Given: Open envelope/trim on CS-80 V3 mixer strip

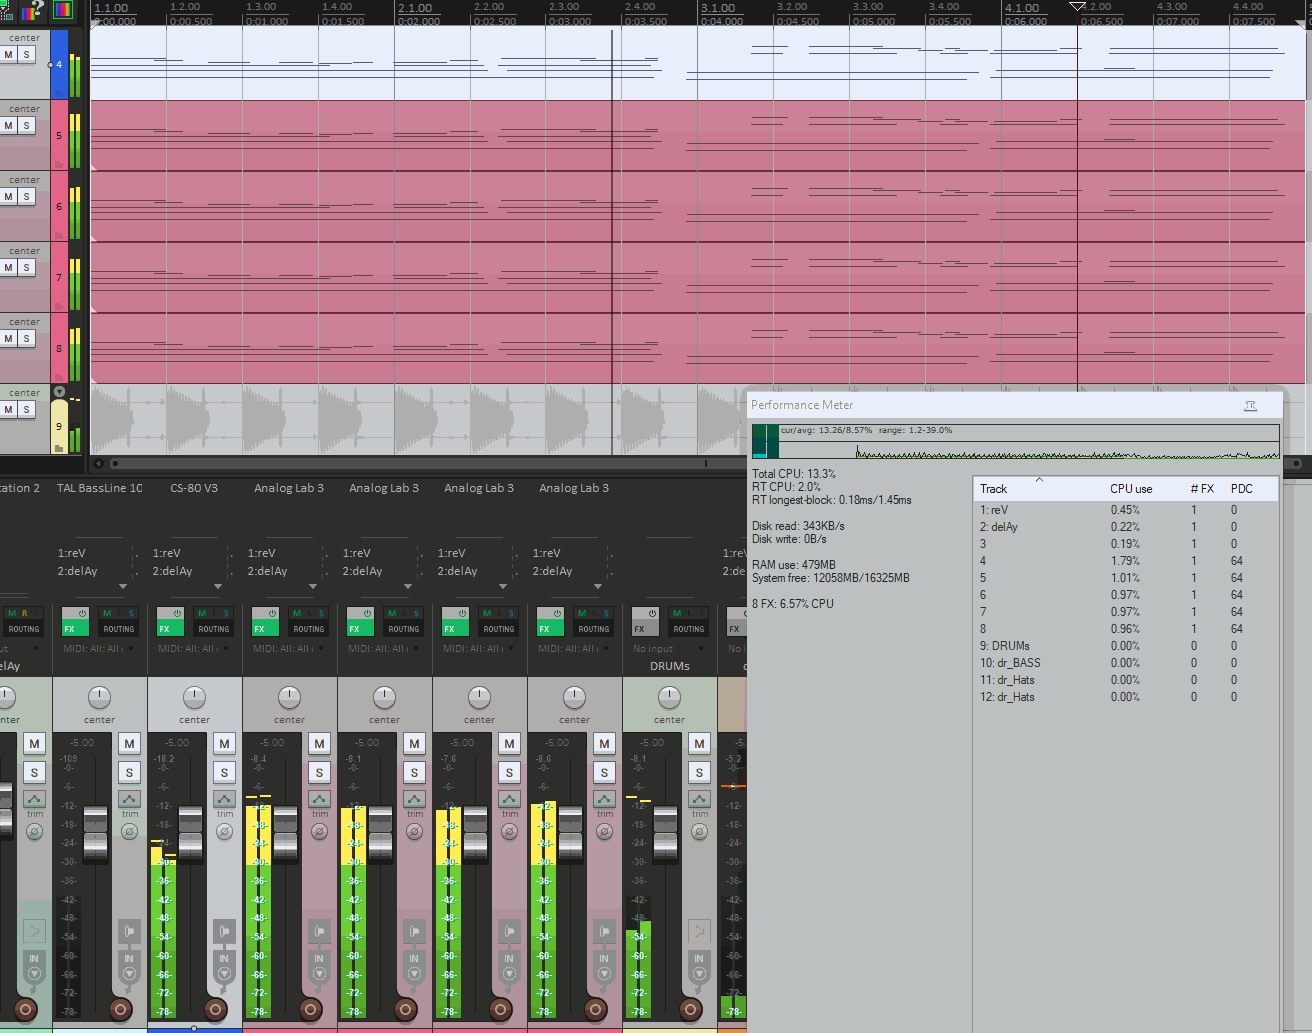Looking at the screenshot, I should tap(225, 800).
